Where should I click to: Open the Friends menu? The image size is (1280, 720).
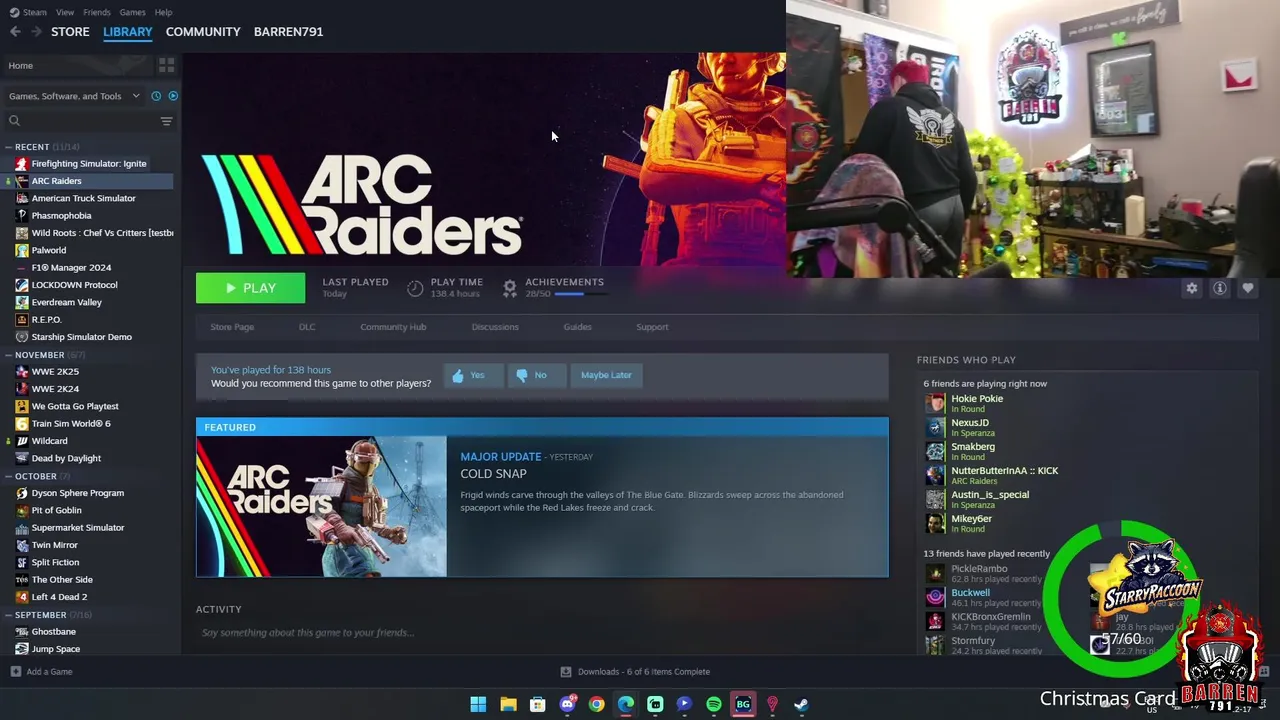tap(97, 12)
